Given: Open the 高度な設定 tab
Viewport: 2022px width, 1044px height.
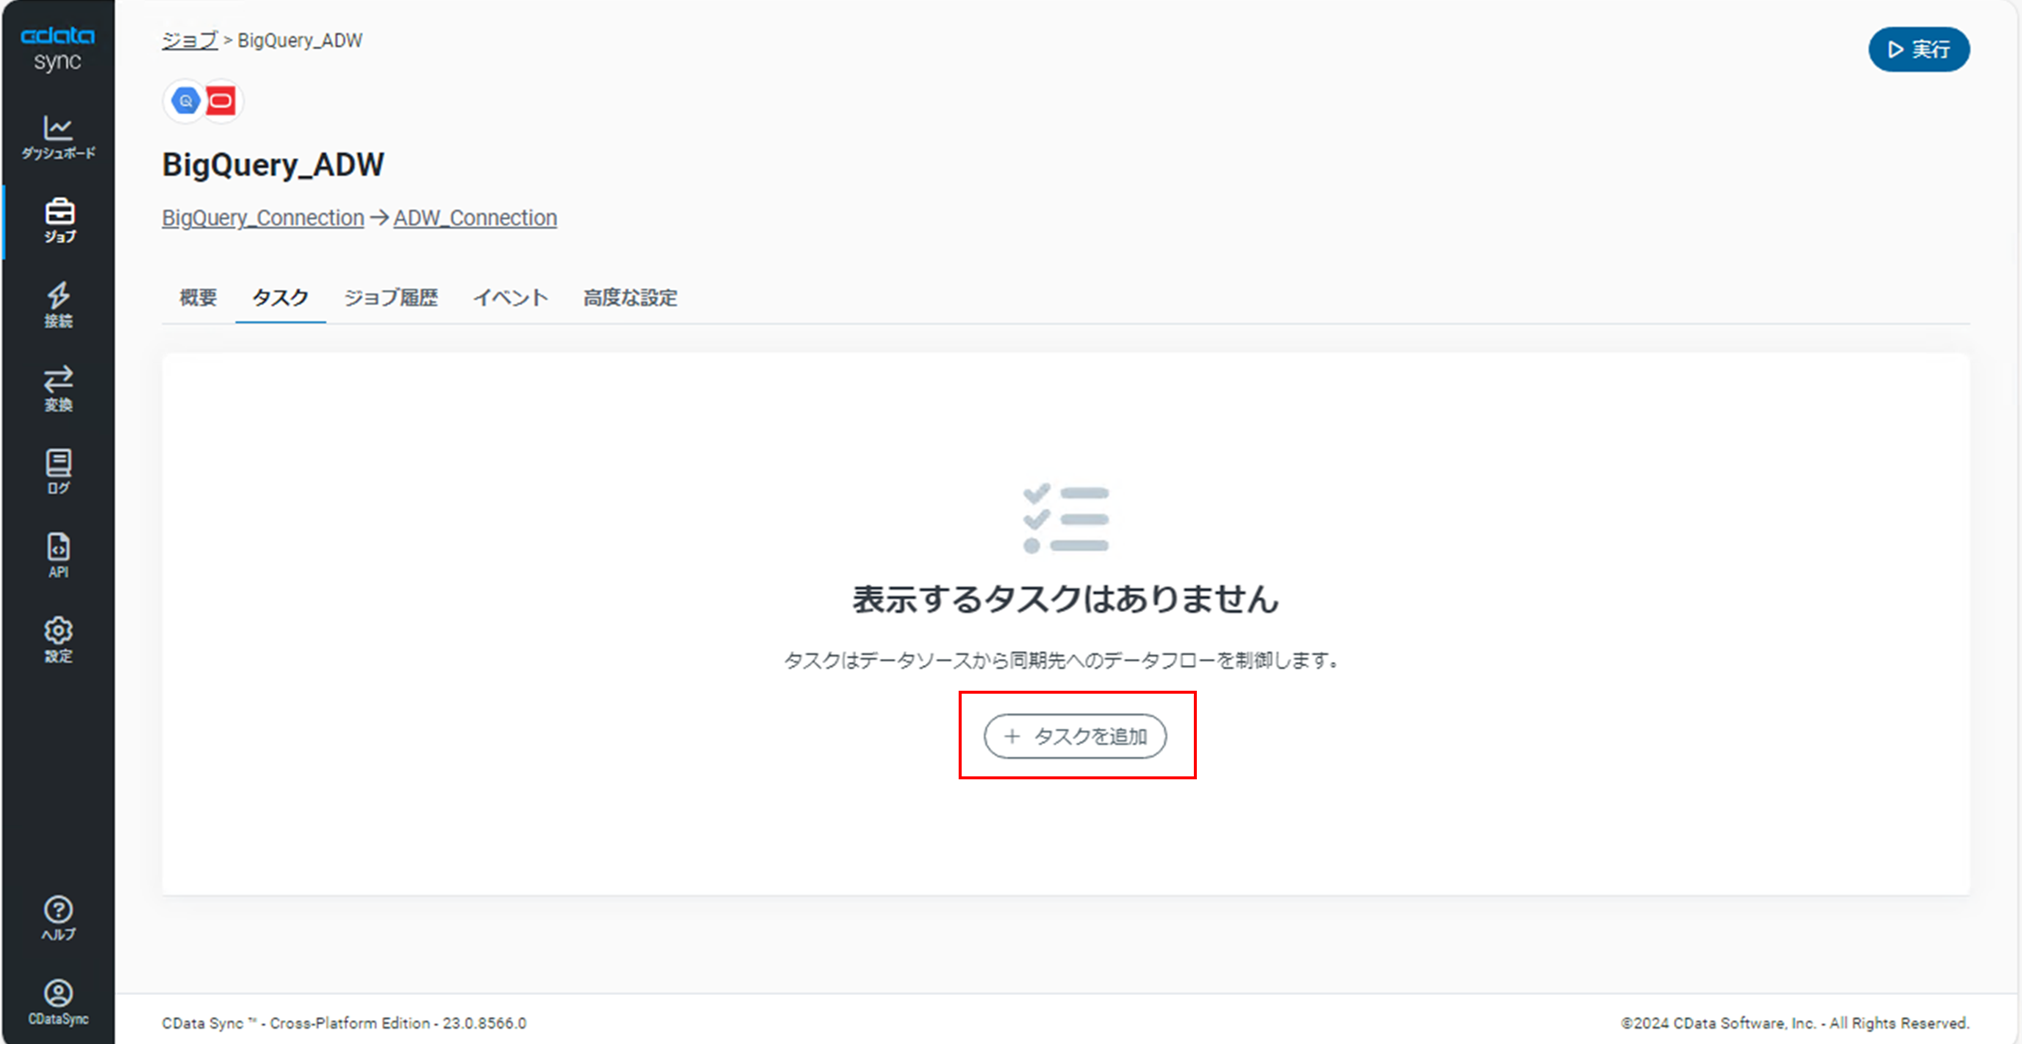Looking at the screenshot, I should [x=630, y=297].
